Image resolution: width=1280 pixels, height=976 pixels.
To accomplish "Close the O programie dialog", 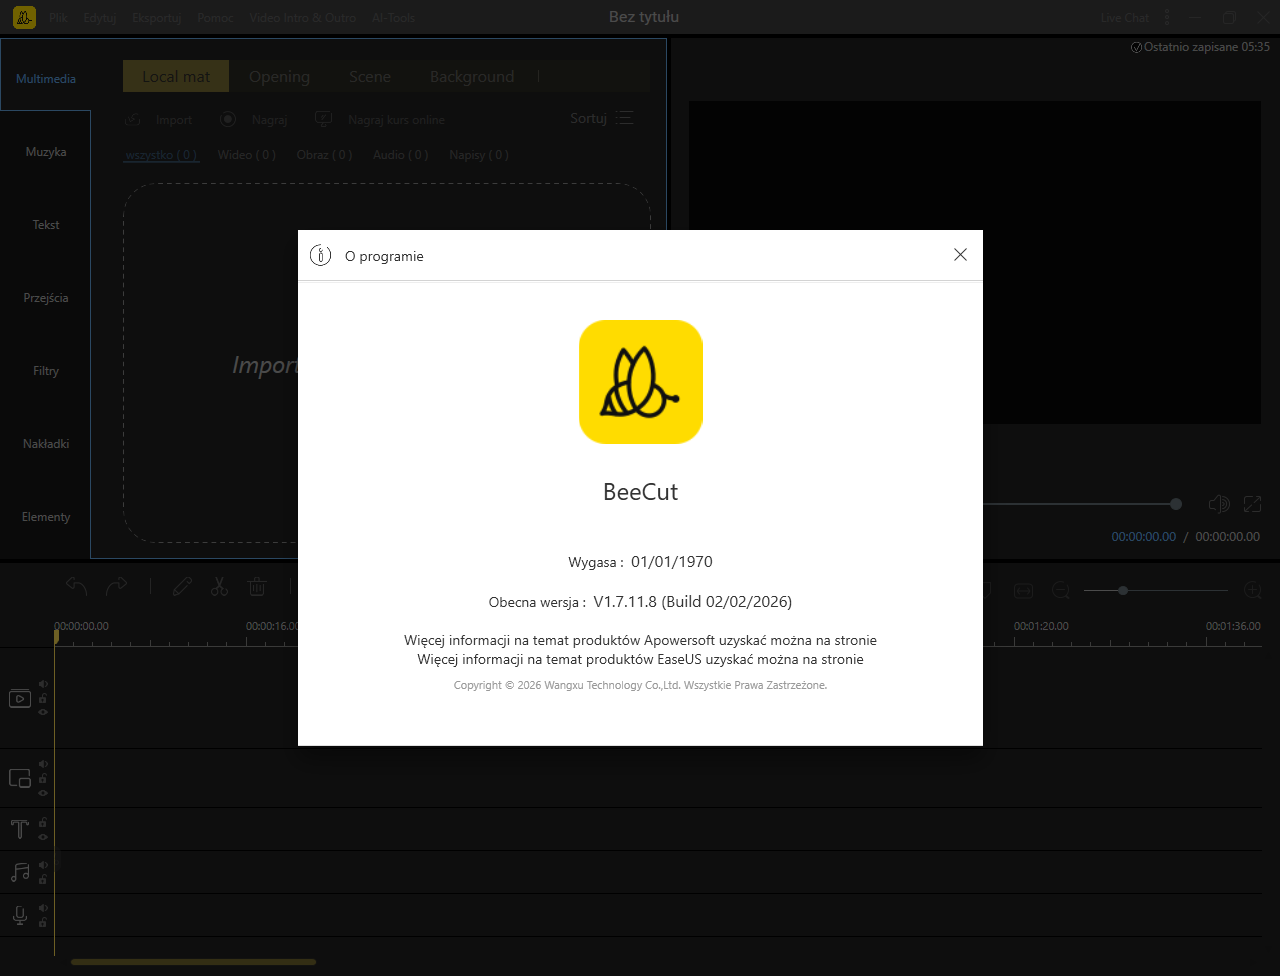I will point(960,255).
